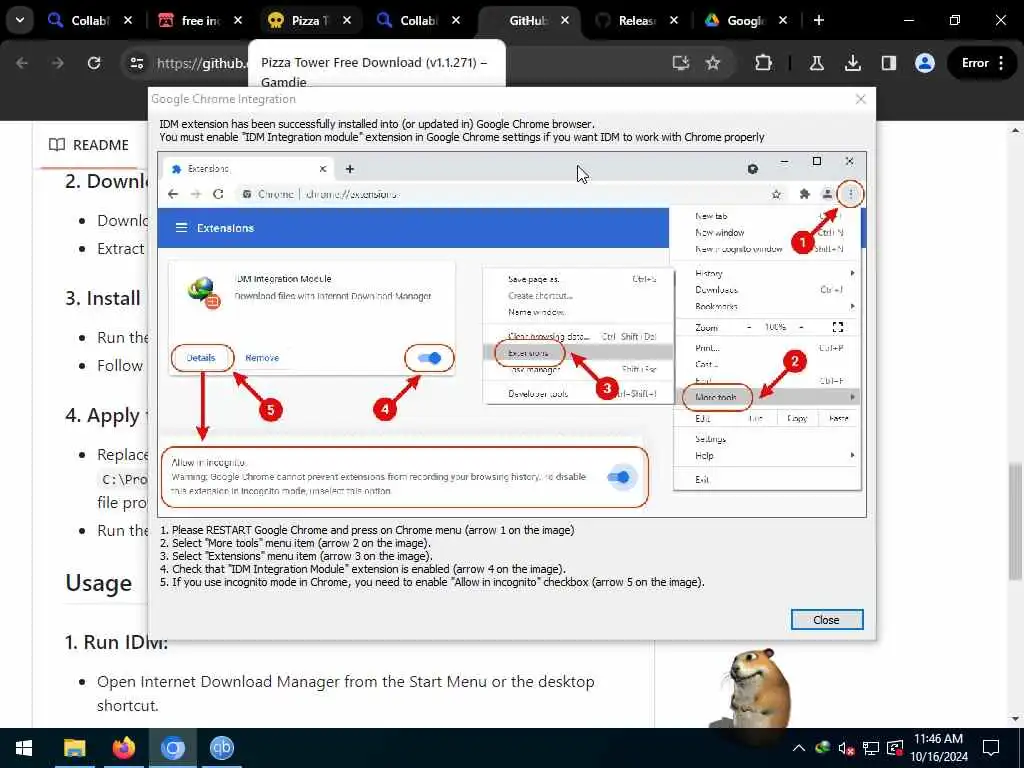
Task: Click the IDM globe tray icon
Action: (823, 748)
